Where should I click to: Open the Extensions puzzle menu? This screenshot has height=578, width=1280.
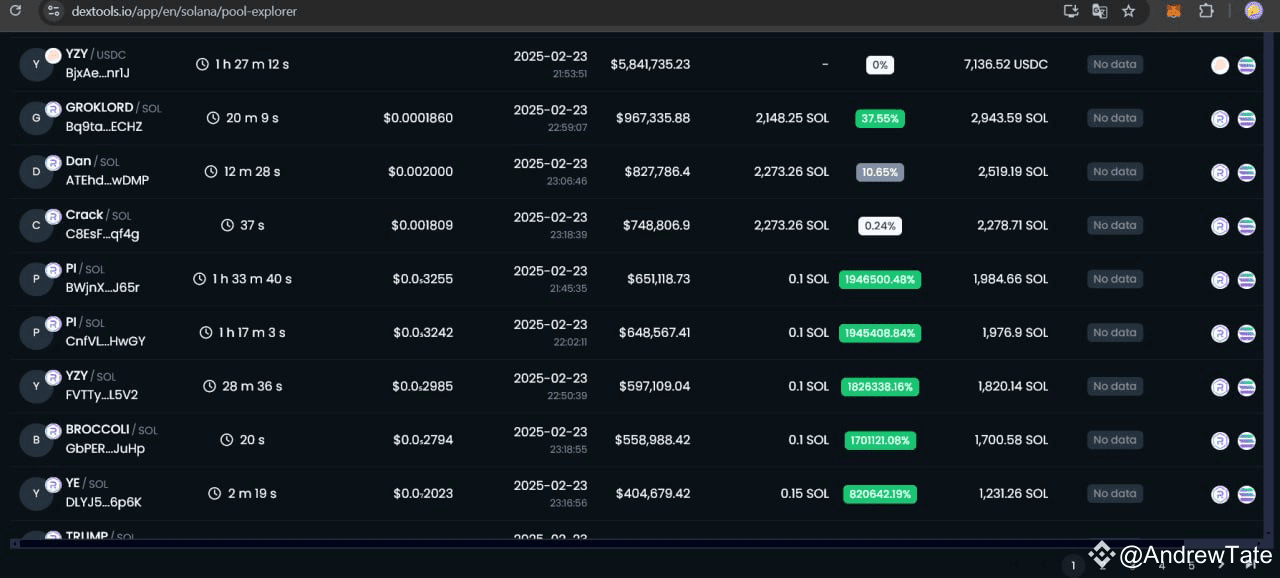[1206, 11]
